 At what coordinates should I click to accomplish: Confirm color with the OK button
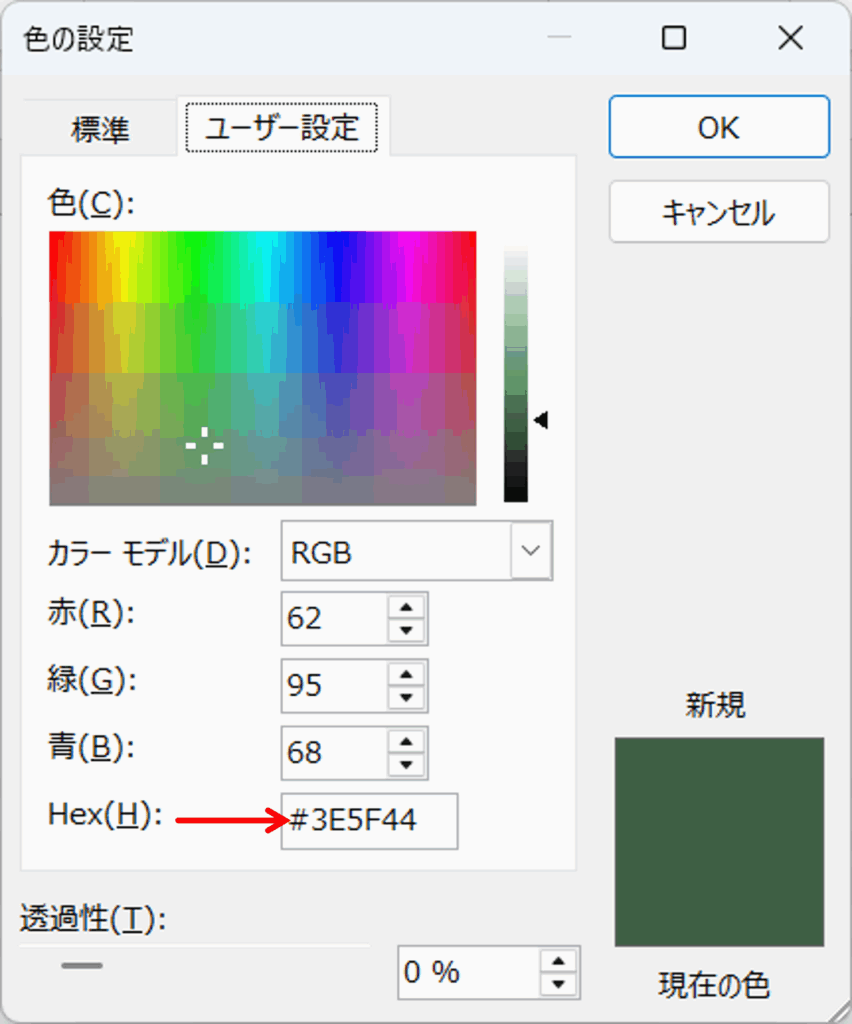(x=718, y=127)
